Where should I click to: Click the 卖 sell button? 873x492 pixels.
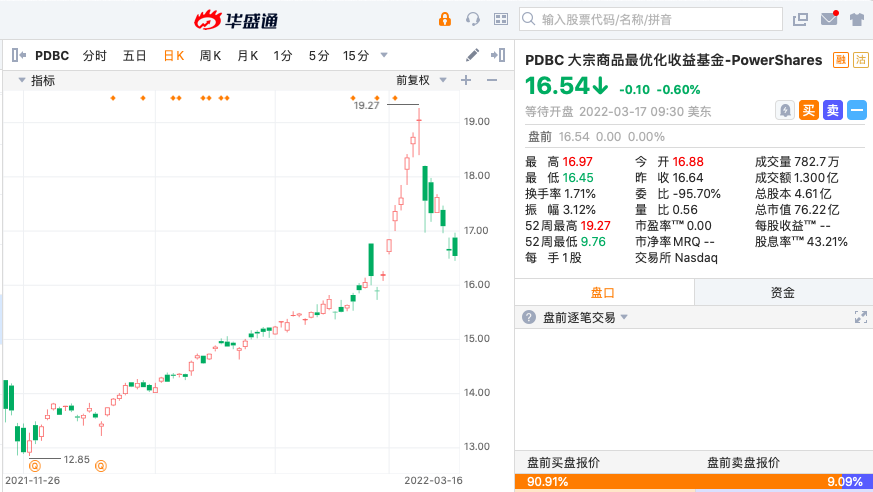833,110
